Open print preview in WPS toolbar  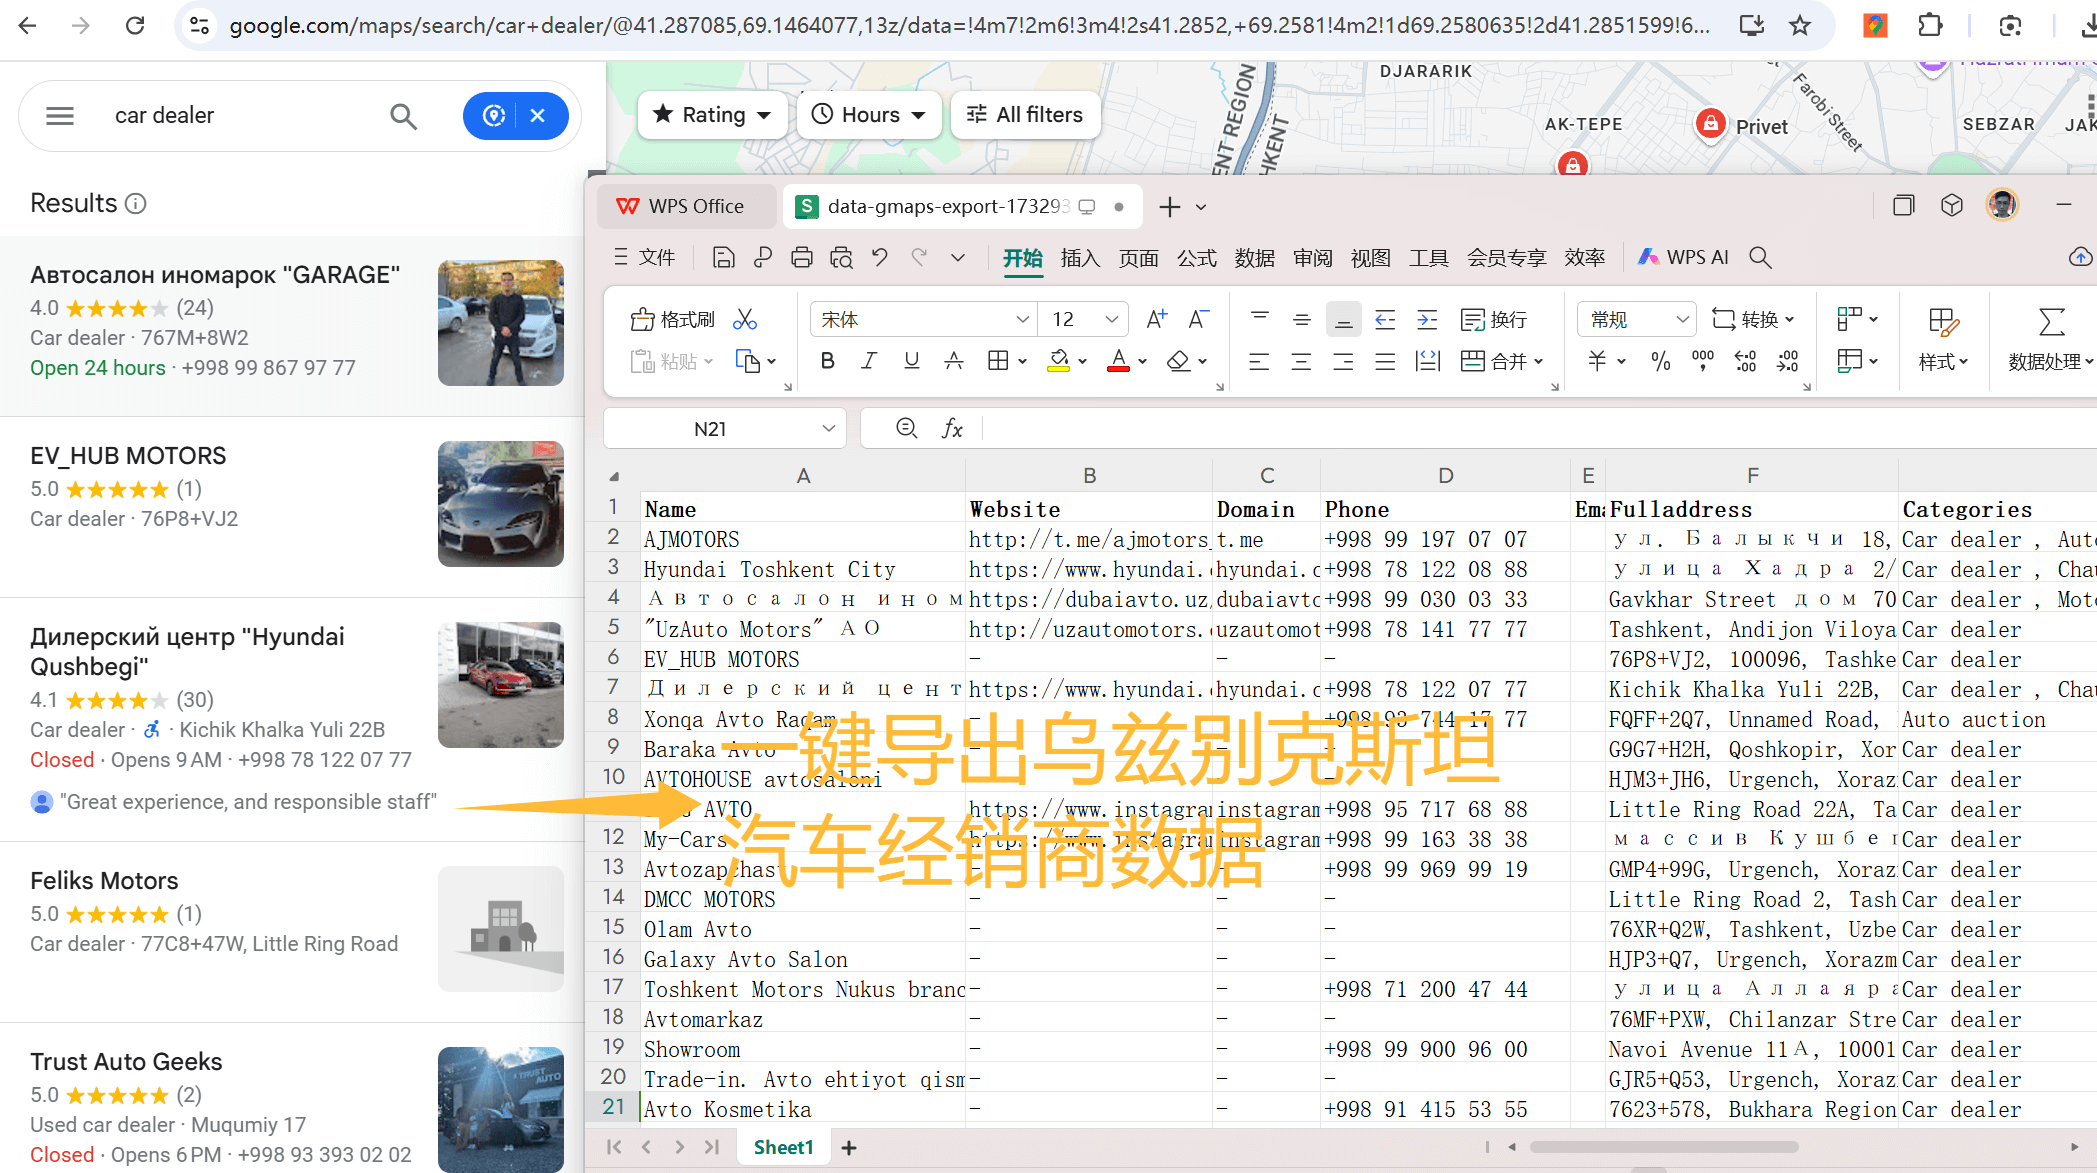click(841, 258)
